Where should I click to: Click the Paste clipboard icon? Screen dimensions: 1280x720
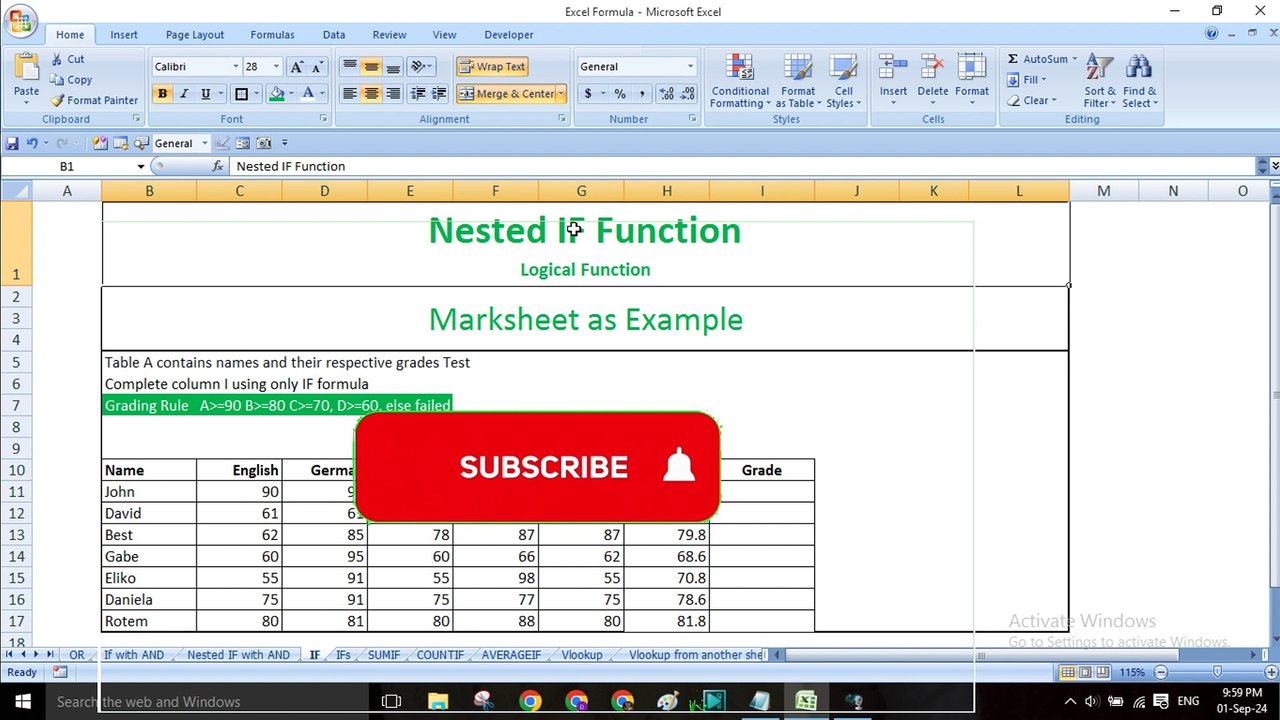pyautogui.click(x=27, y=68)
